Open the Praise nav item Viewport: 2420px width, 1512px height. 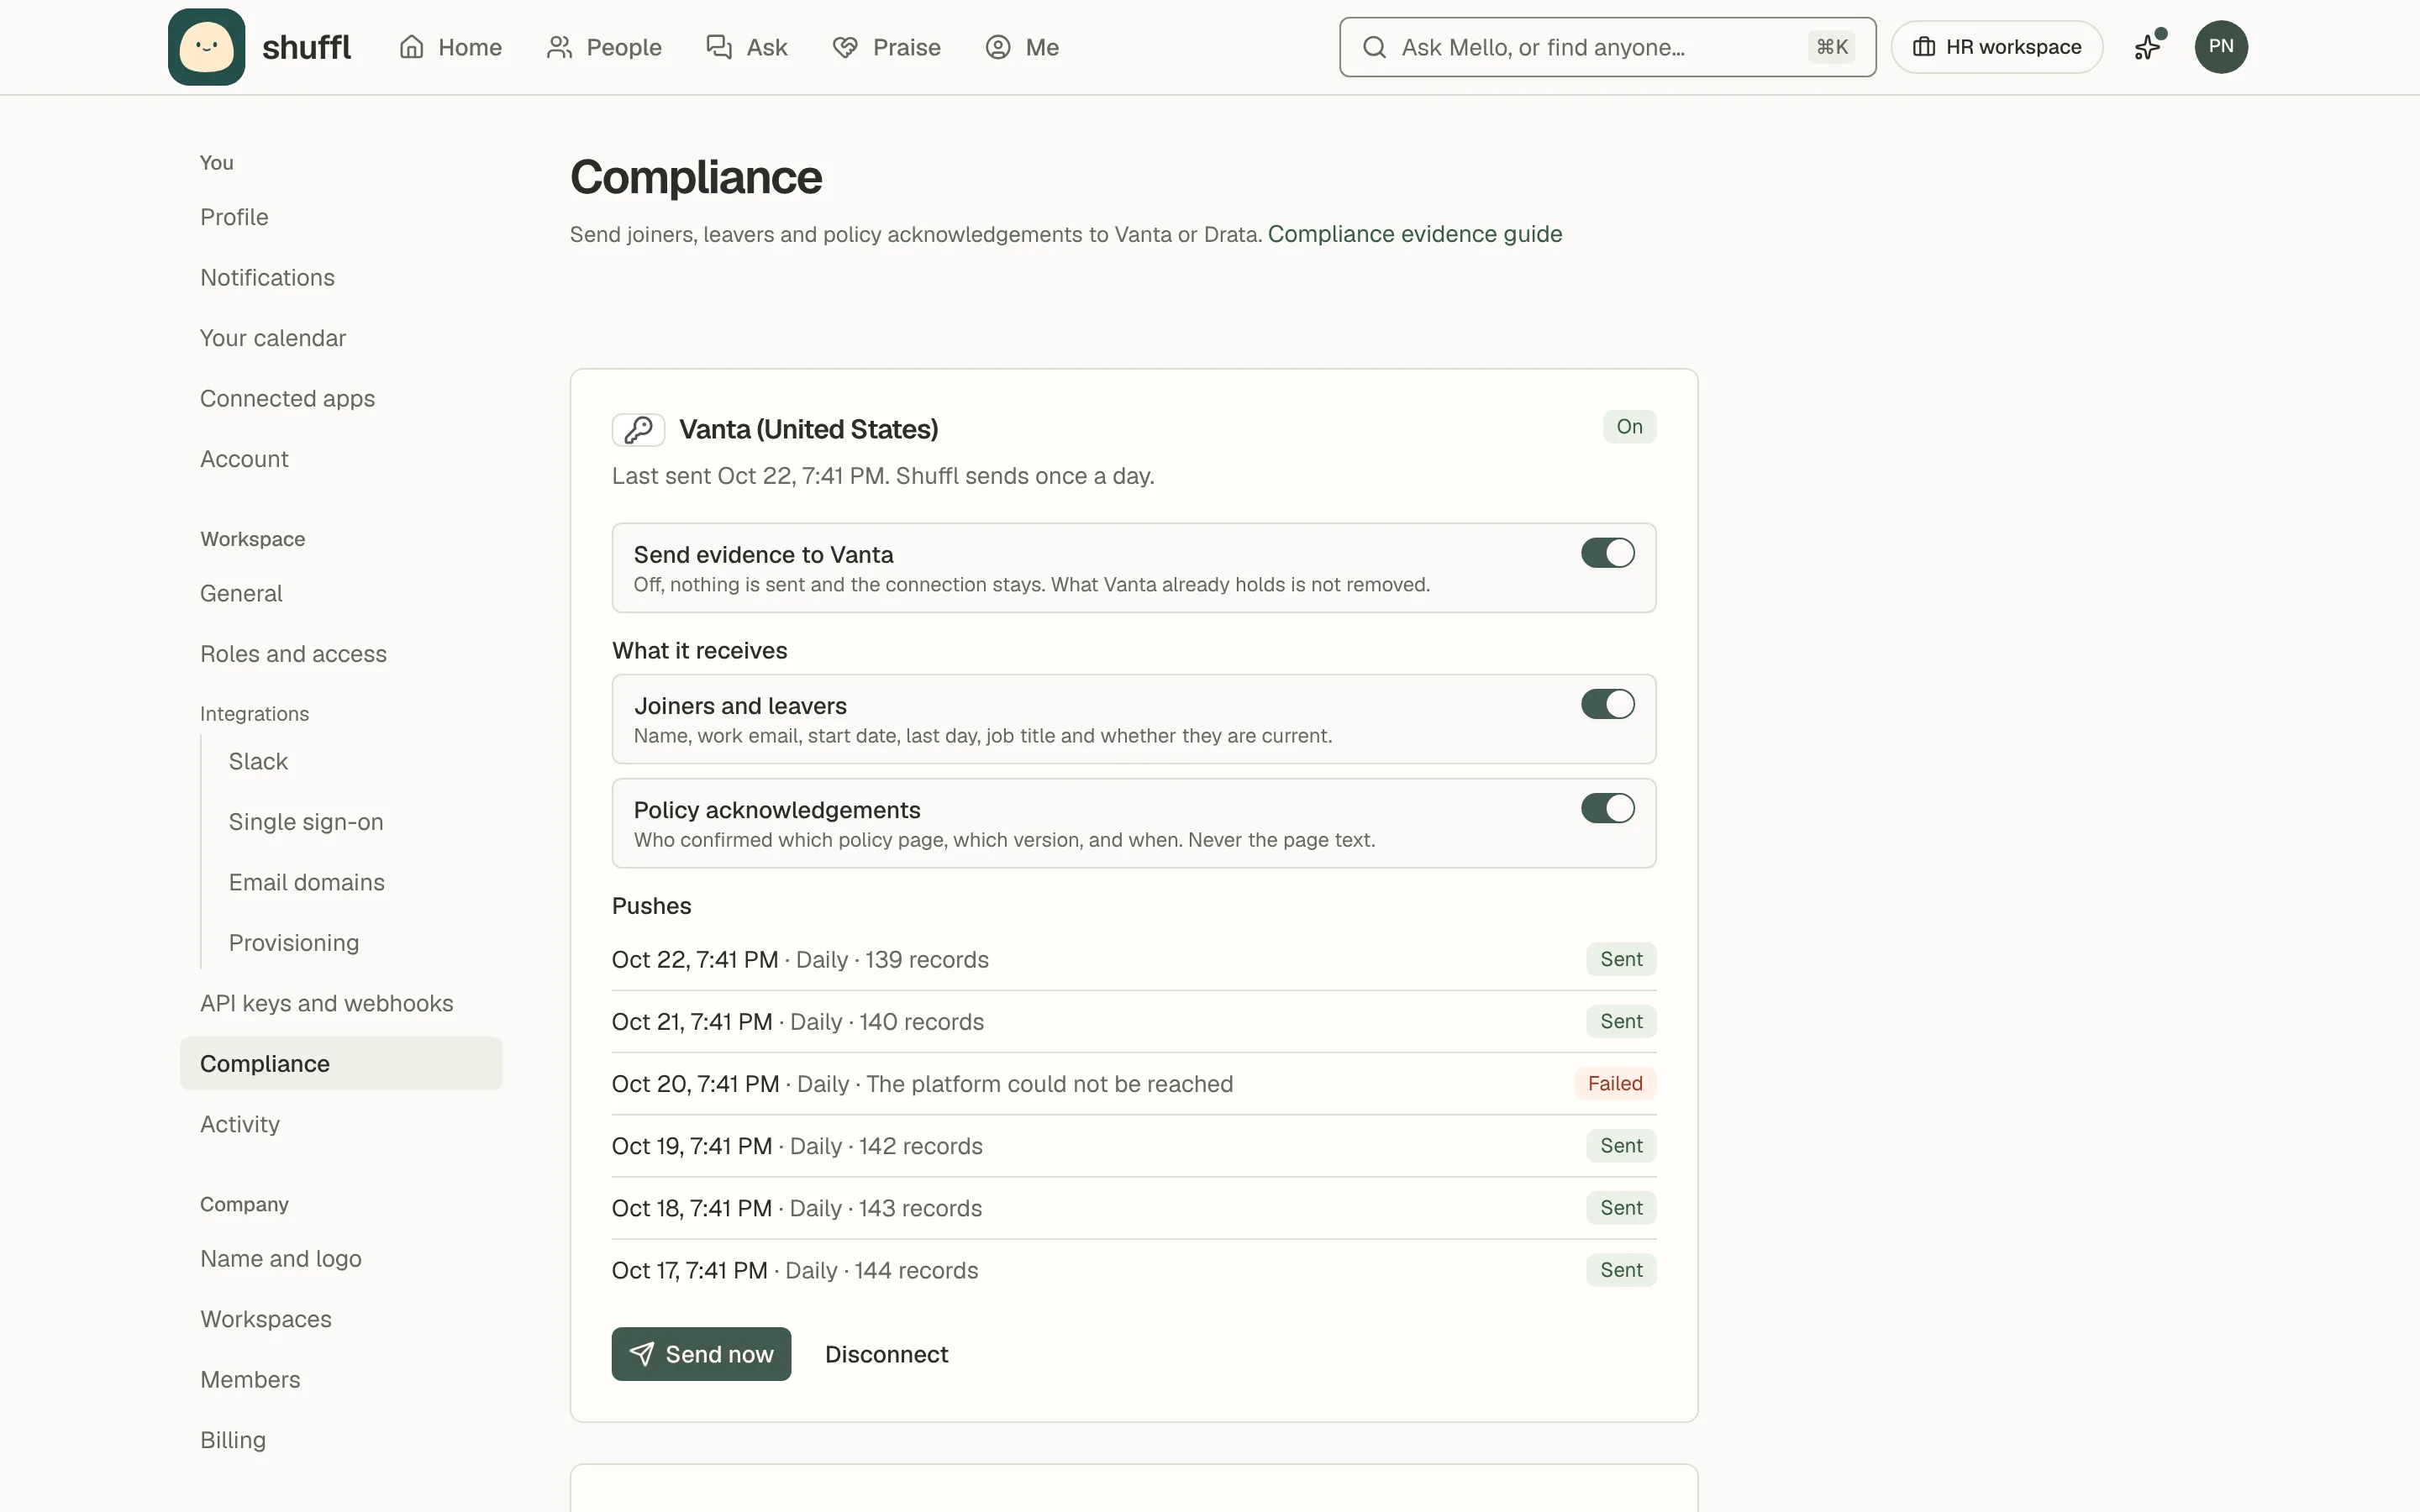click(x=887, y=47)
